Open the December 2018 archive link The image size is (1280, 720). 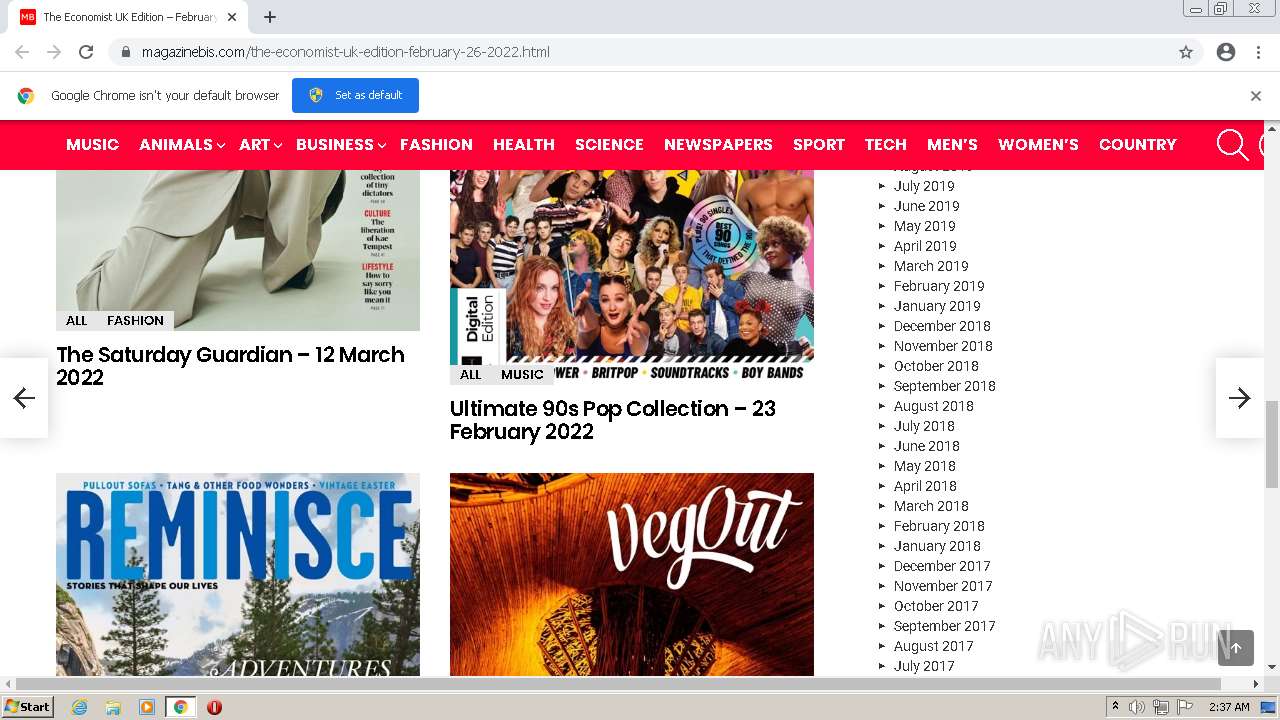point(942,326)
